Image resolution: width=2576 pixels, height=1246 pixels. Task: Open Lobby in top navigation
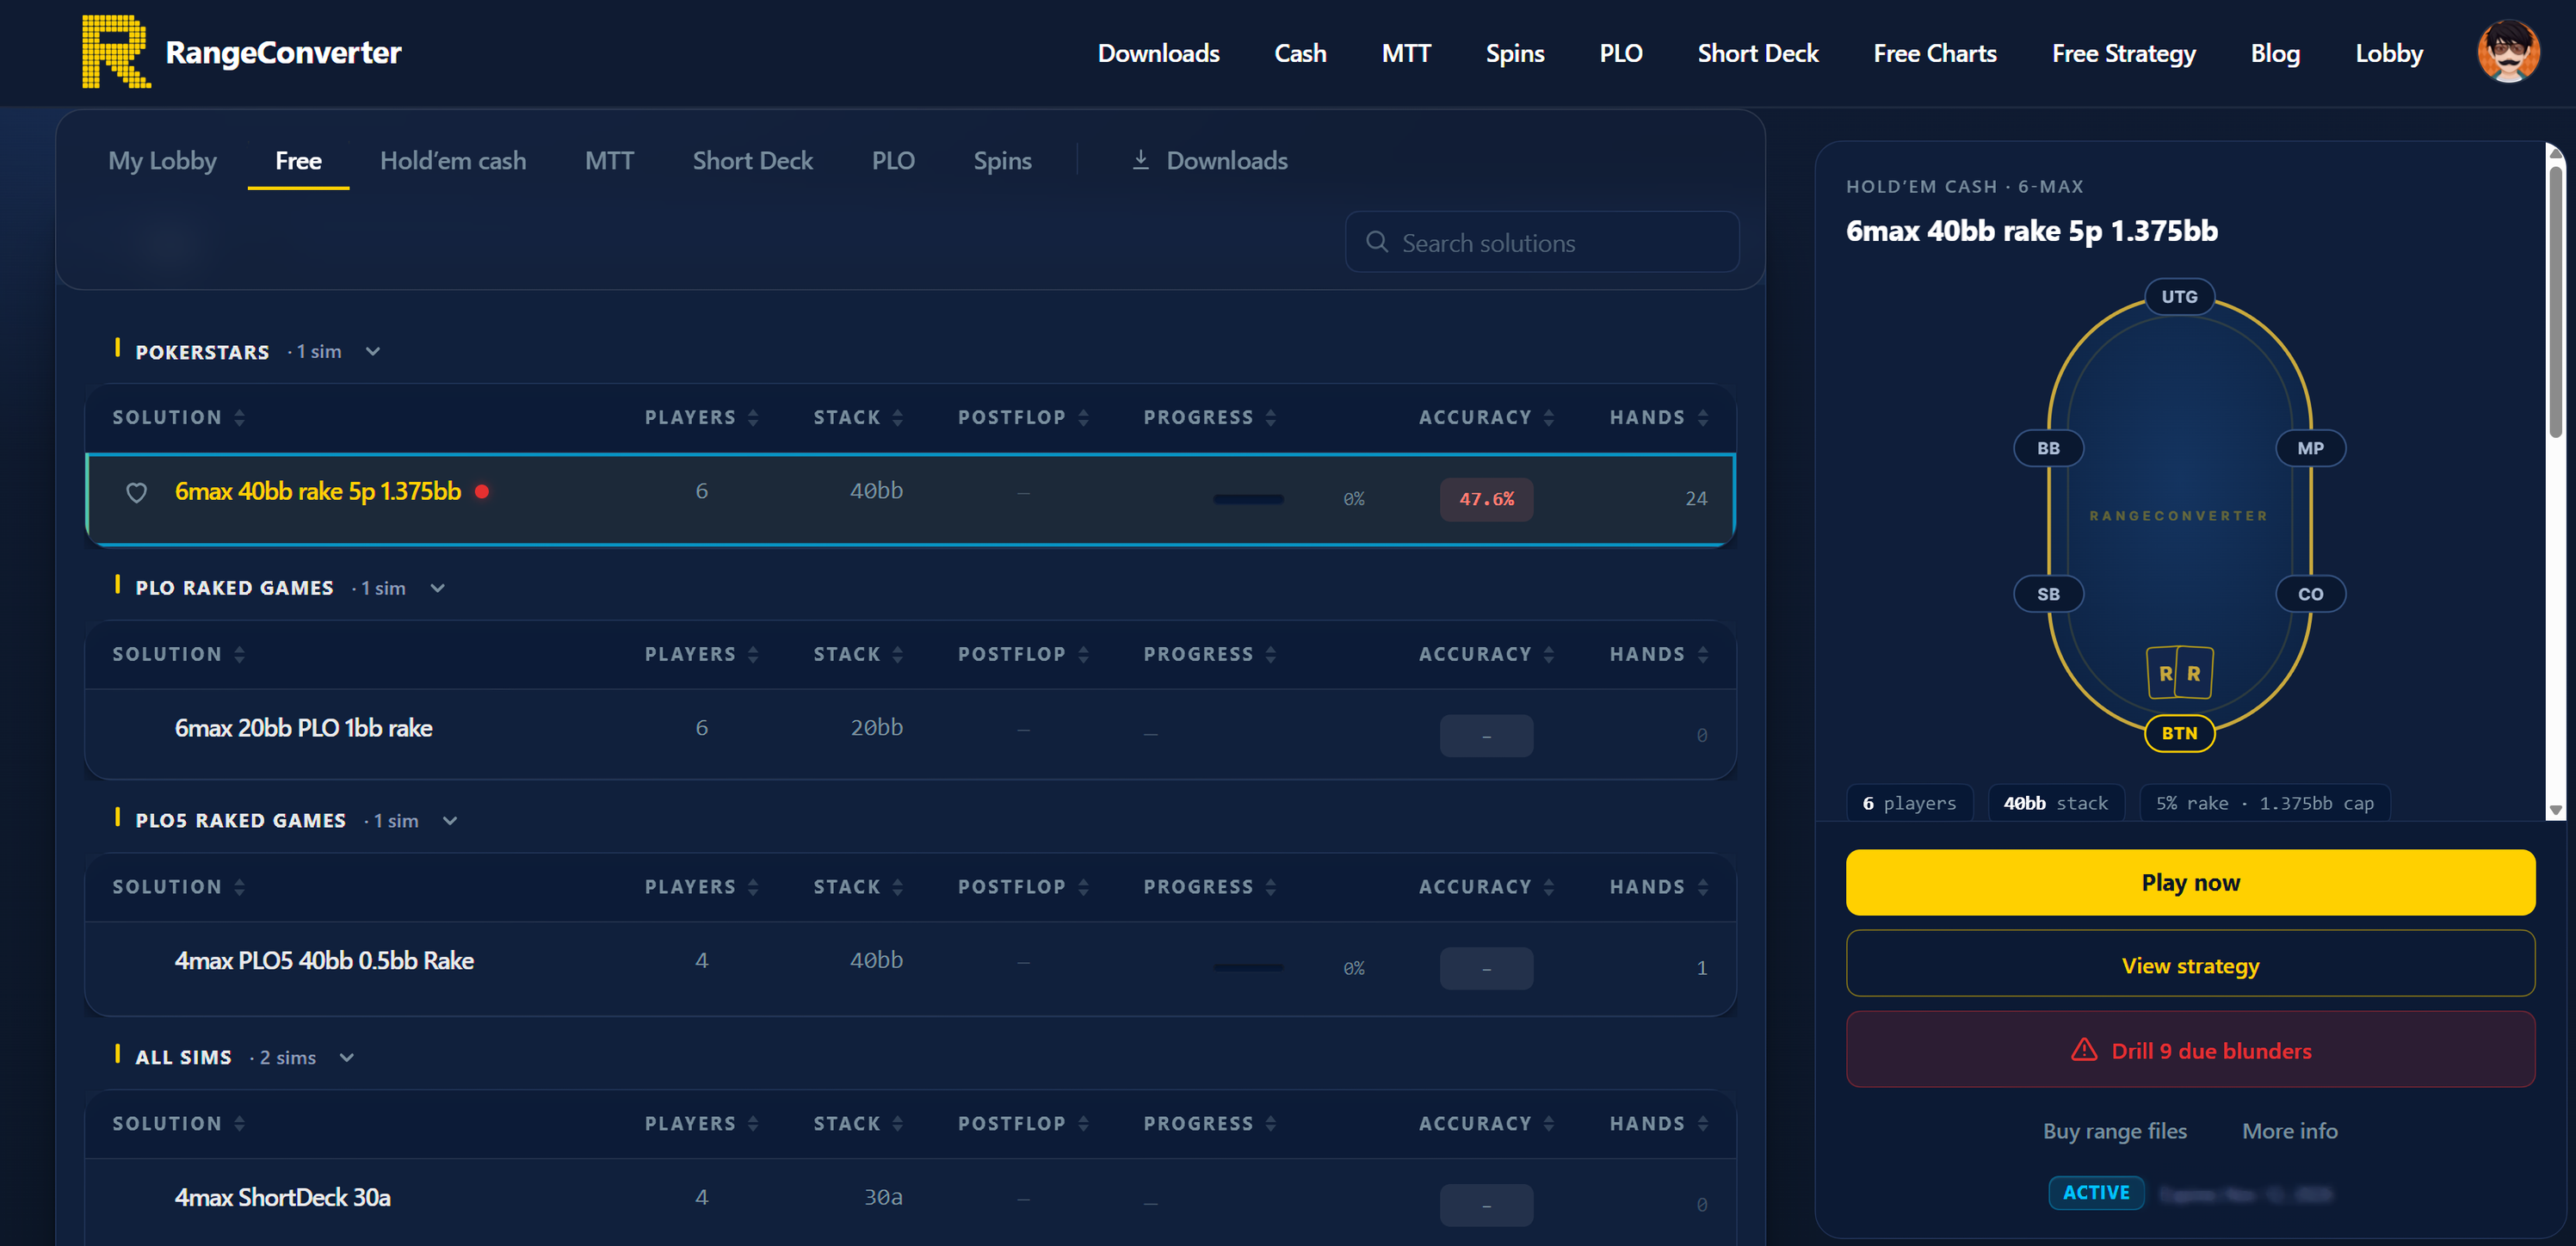click(2388, 53)
